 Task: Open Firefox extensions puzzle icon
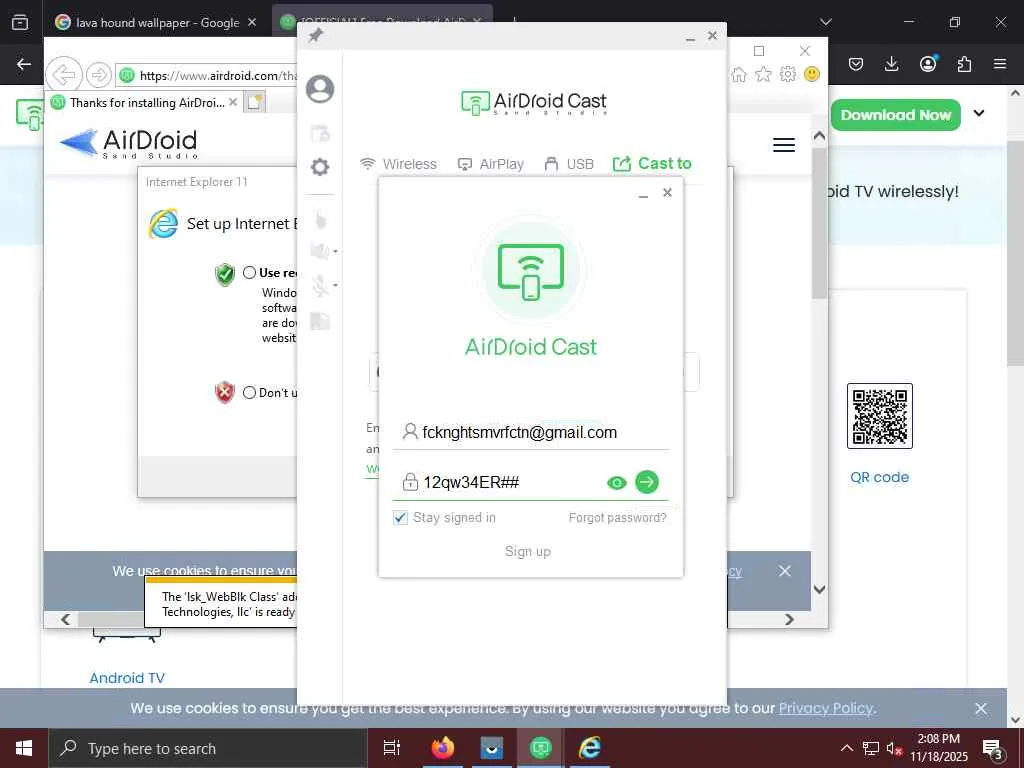click(964, 64)
